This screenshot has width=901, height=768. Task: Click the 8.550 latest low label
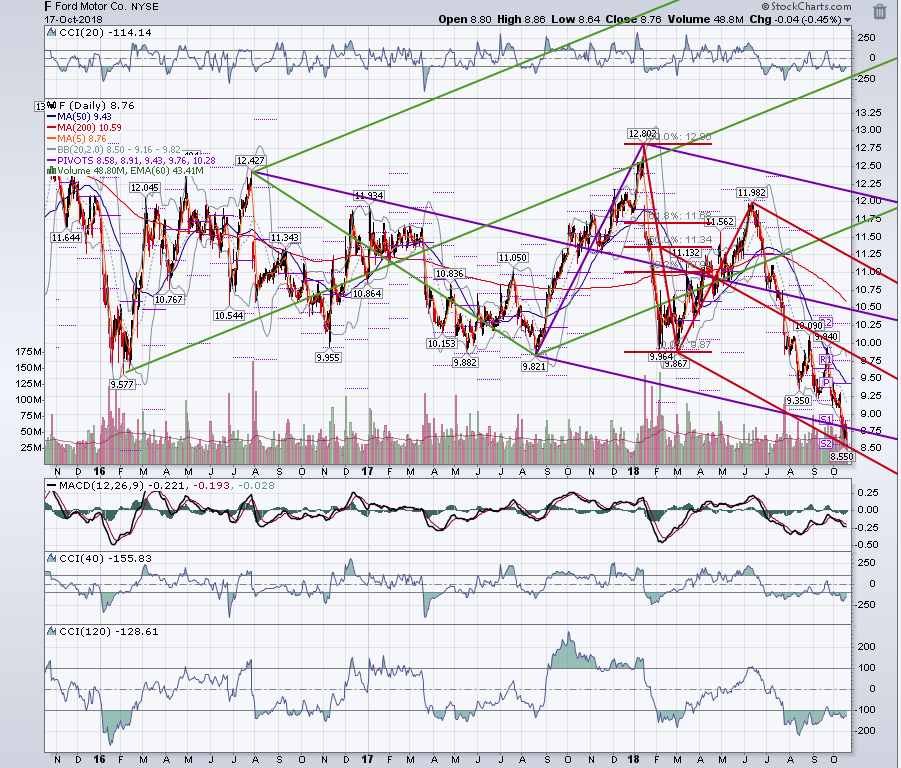pos(842,457)
